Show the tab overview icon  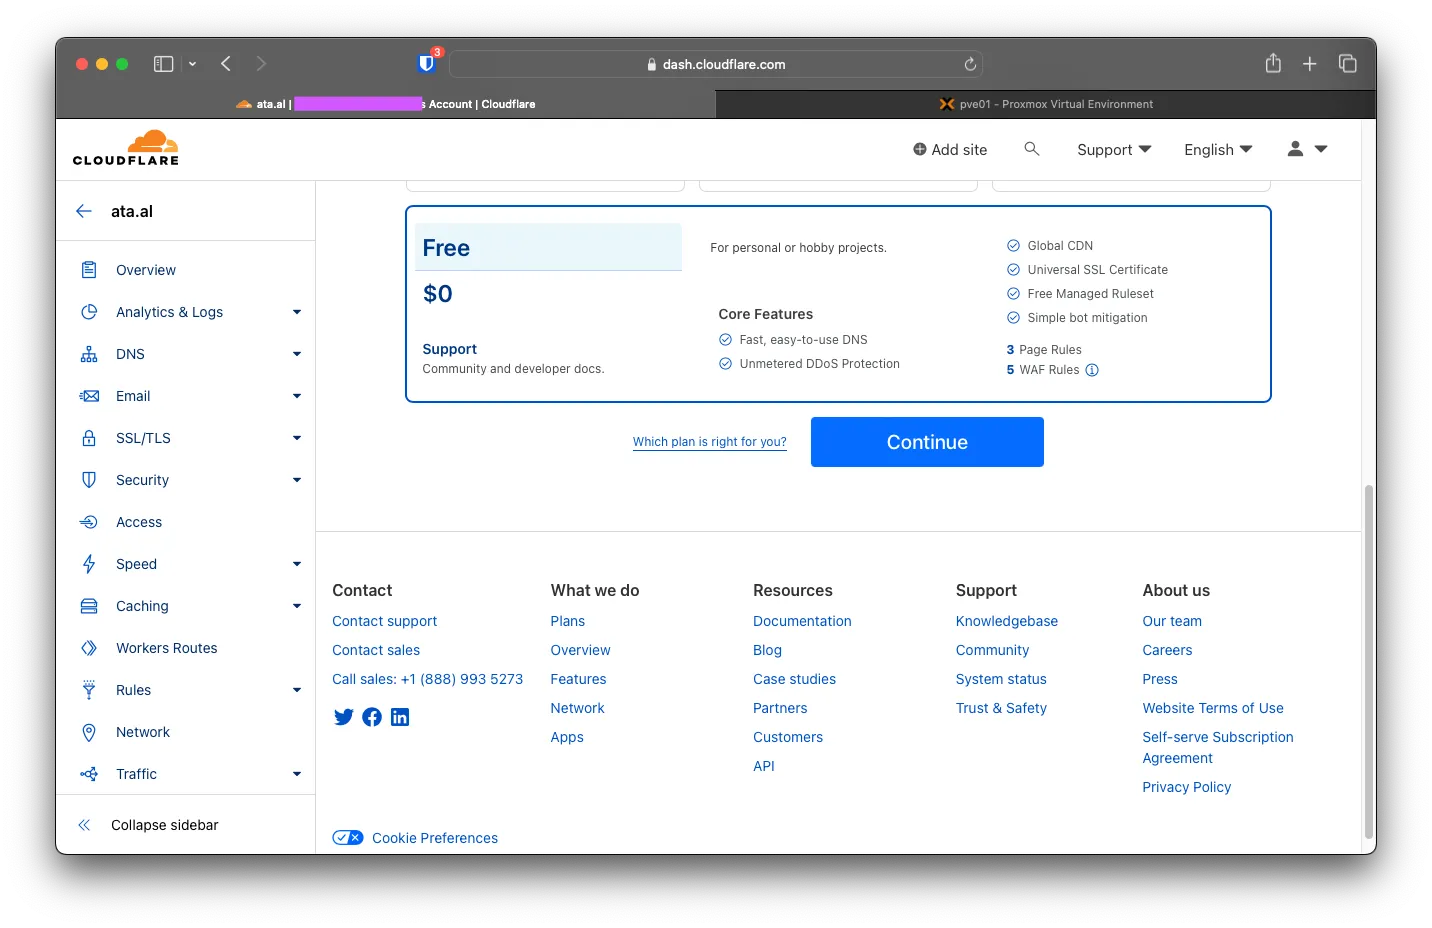(1348, 64)
